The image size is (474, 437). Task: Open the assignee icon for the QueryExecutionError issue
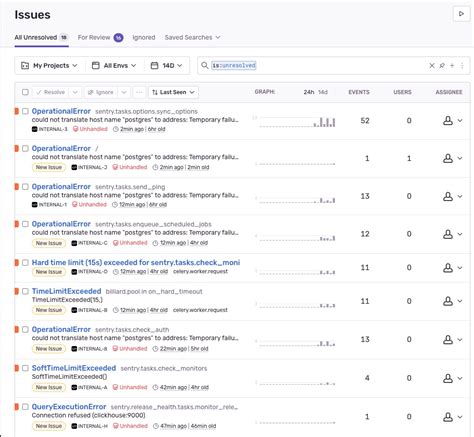click(x=448, y=417)
